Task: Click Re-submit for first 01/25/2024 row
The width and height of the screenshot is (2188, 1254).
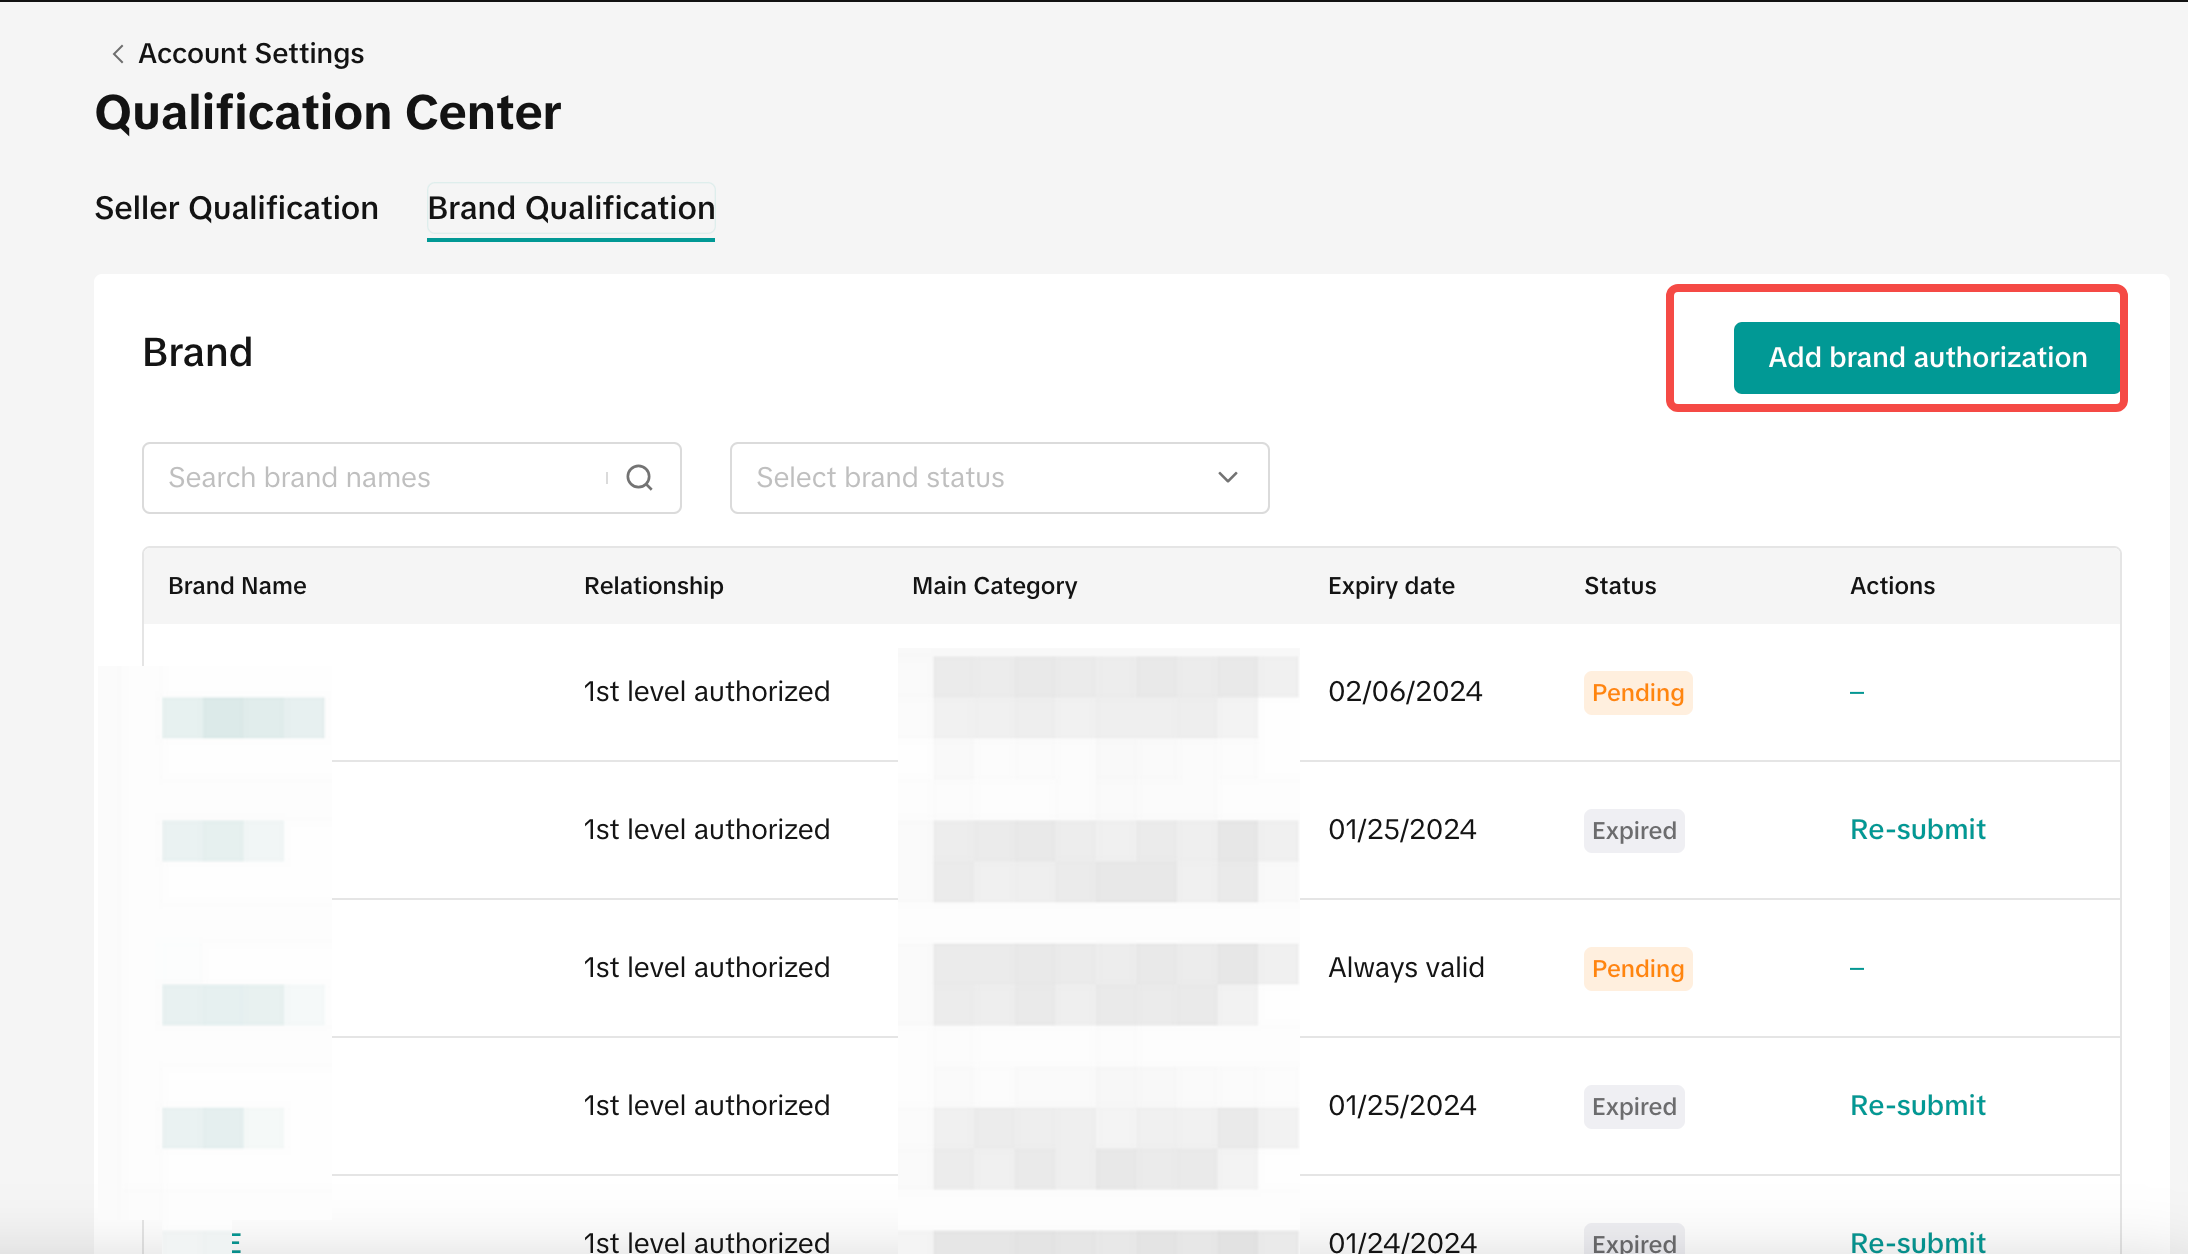Action: tap(1917, 829)
